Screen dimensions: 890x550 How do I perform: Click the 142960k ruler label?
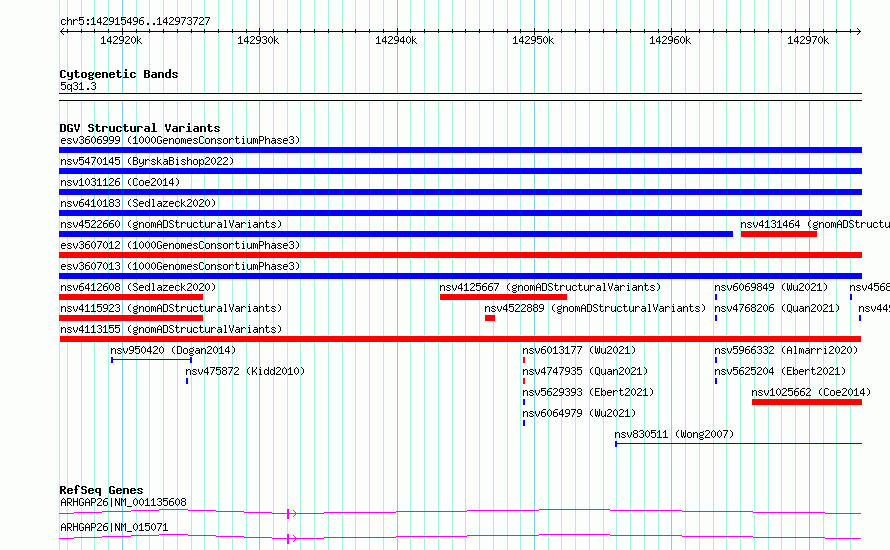coord(670,40)
